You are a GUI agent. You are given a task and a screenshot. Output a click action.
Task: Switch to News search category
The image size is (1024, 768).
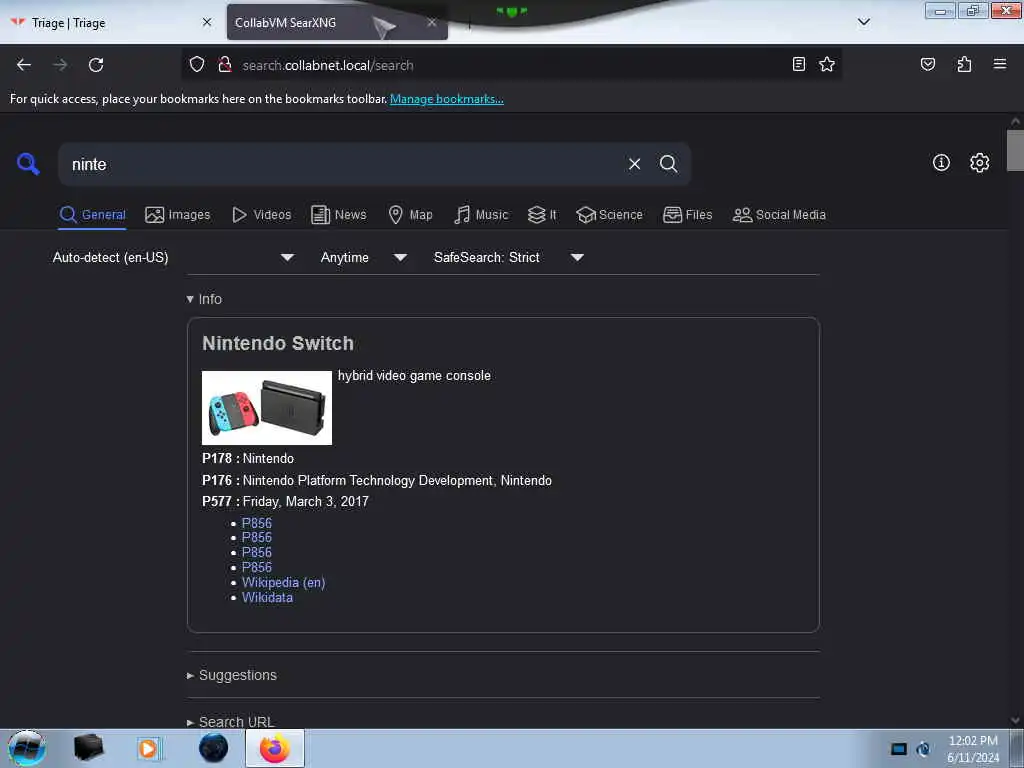tap(339, 215)
